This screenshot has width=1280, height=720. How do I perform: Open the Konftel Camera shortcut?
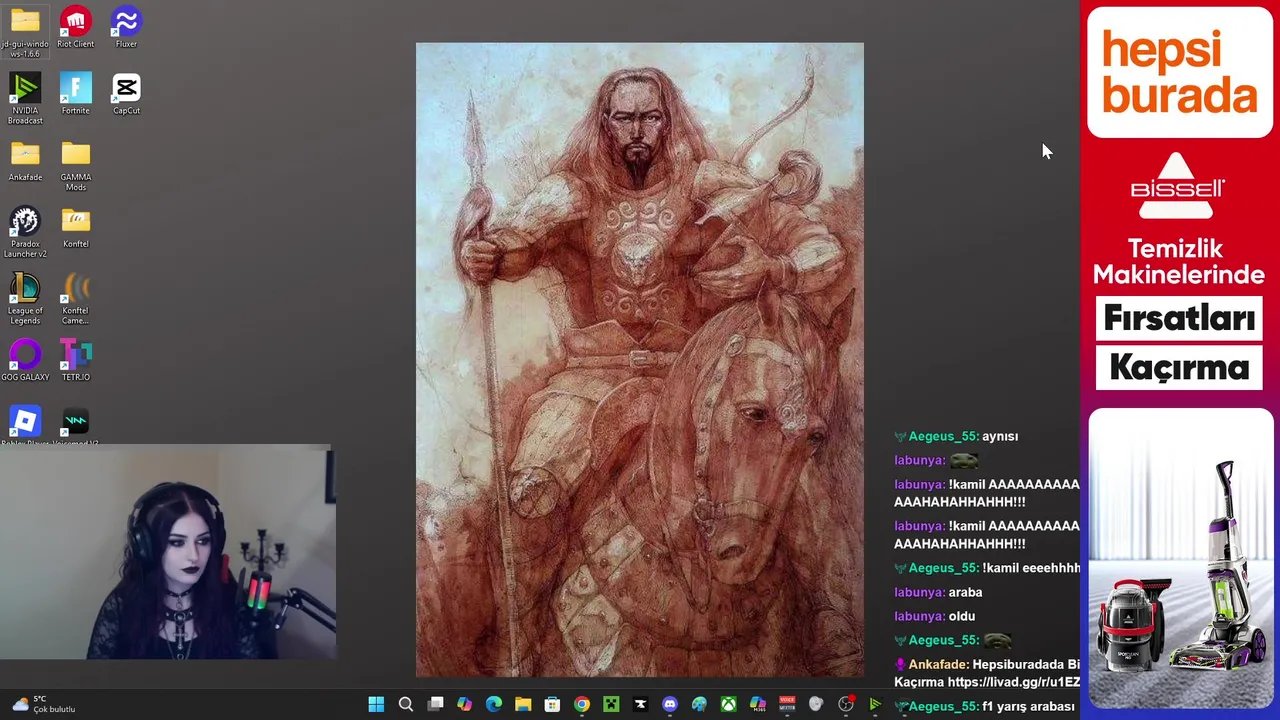tap(75, 299)
